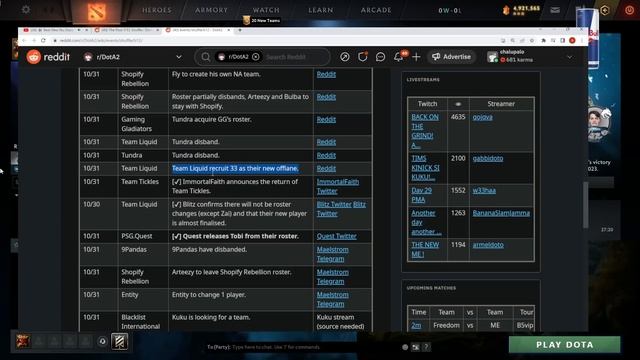Screen dimensions: 640x360
Task: Click the red power quit icon
Action: pos(629,10)
